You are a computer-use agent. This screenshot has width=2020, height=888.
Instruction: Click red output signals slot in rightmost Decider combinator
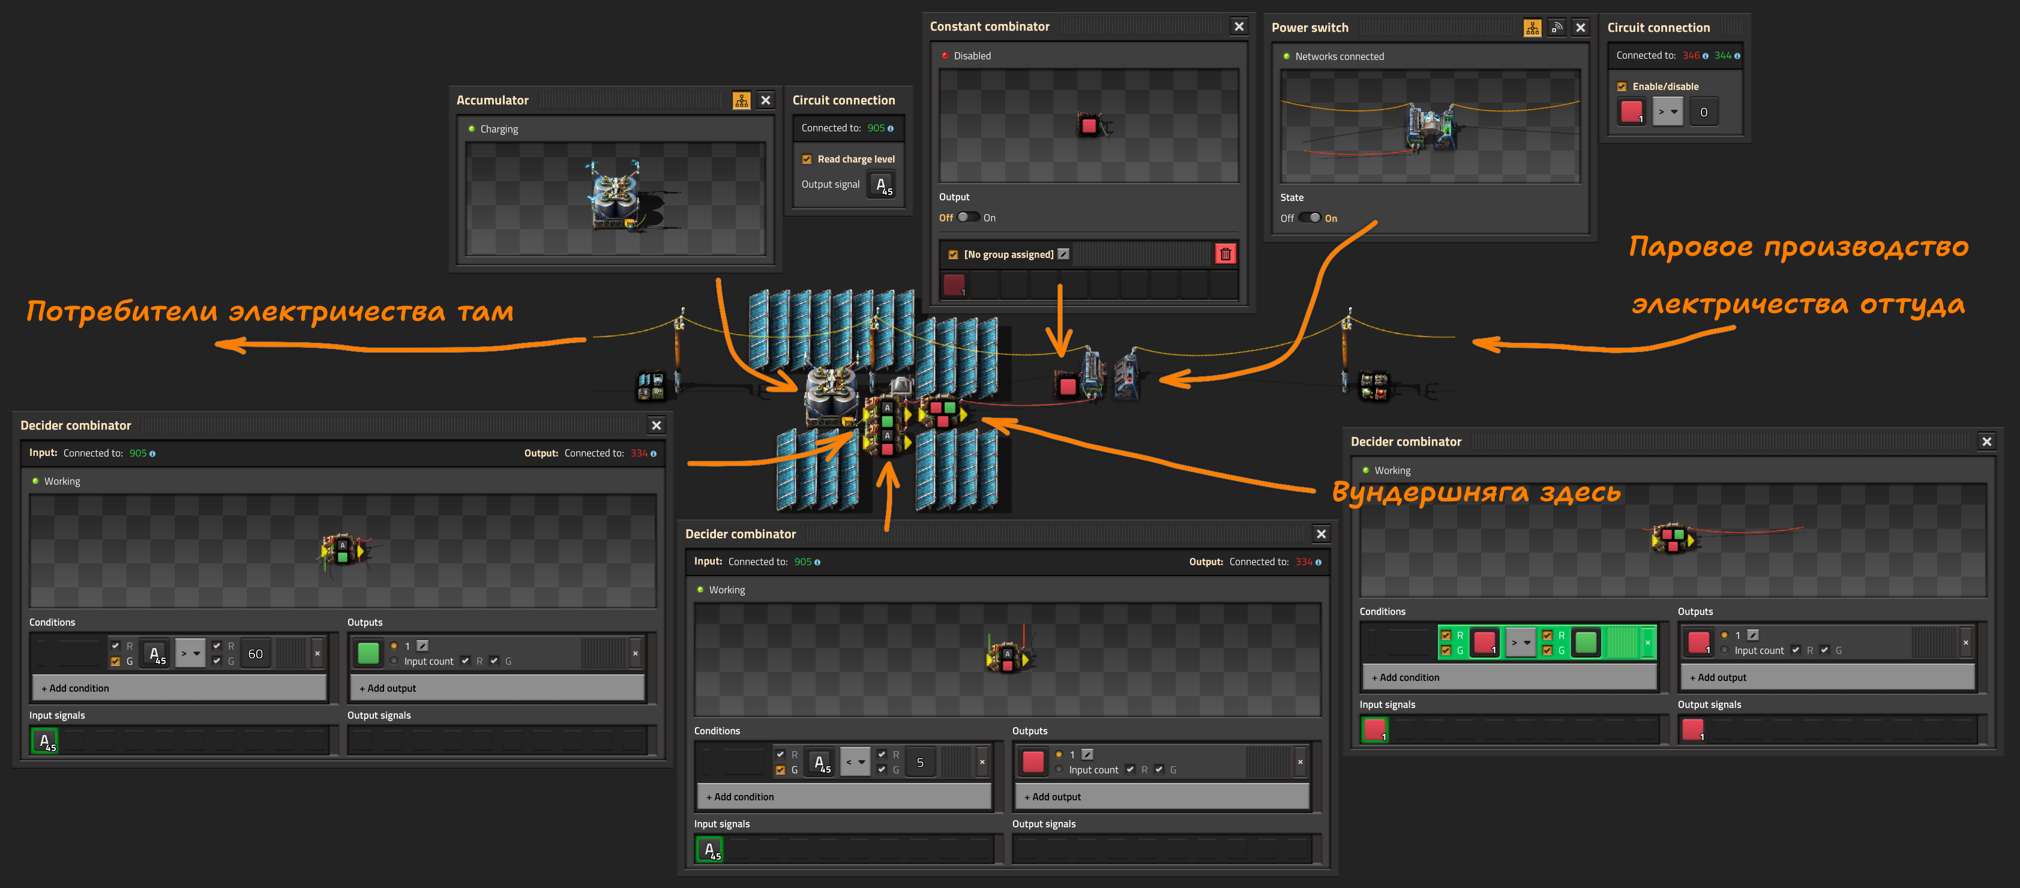tap(1693, 730)
